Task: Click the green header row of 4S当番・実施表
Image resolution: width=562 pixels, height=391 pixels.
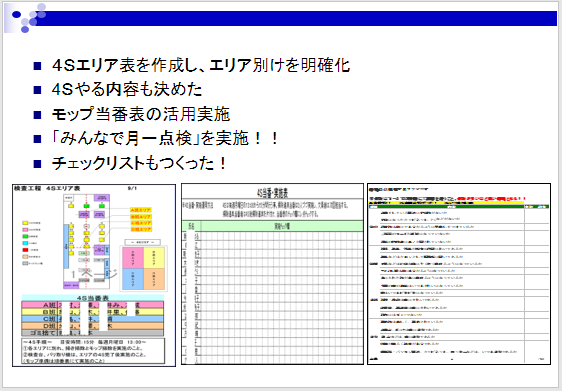Action: pos(272,226)
